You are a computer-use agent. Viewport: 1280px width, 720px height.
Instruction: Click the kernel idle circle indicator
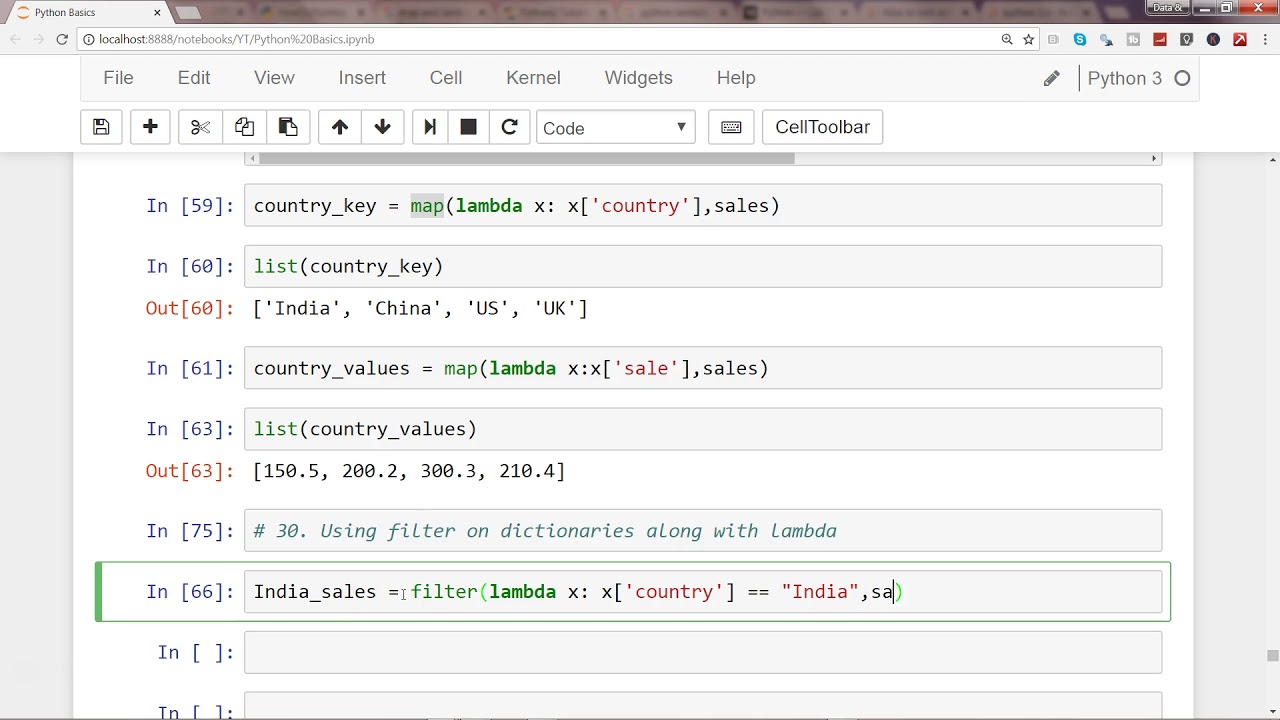(x=1182, y=78)
